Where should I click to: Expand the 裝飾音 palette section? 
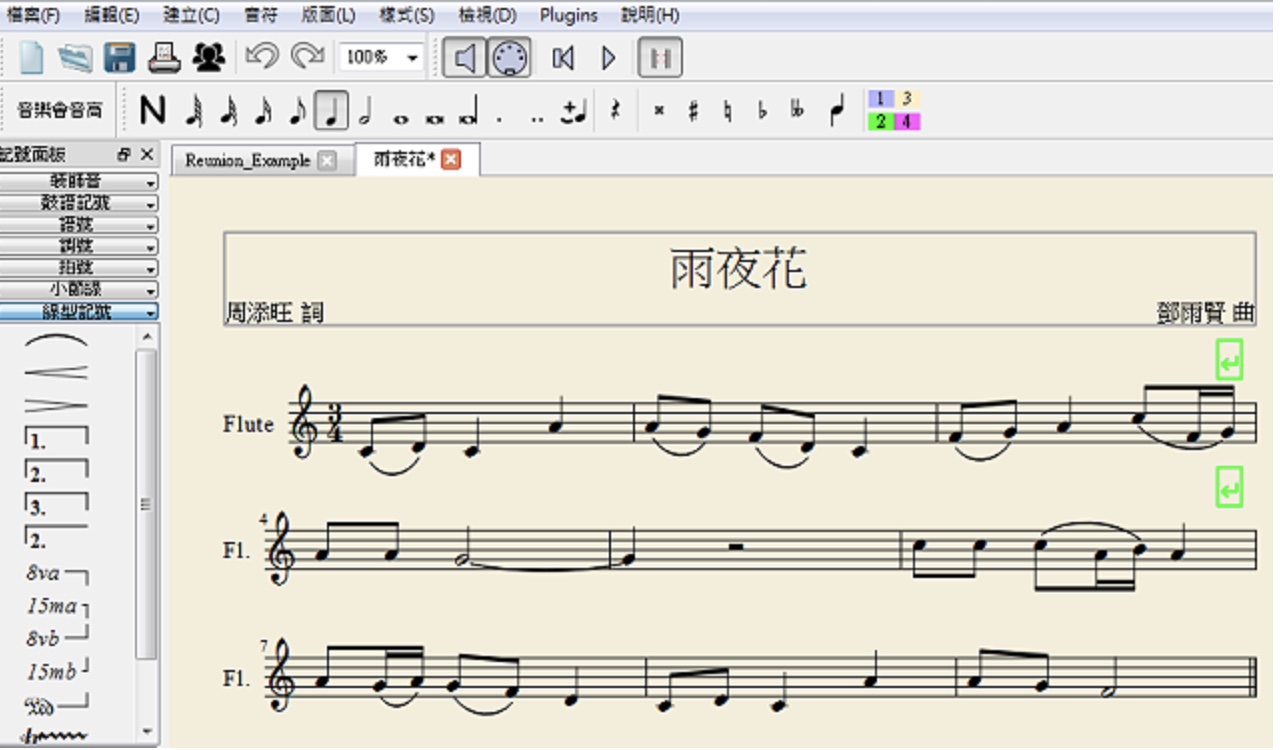79,182
